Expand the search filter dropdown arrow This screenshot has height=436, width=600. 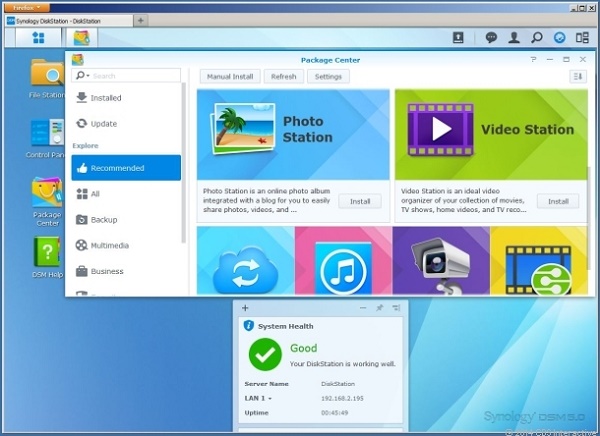click(x=88, y=76)
